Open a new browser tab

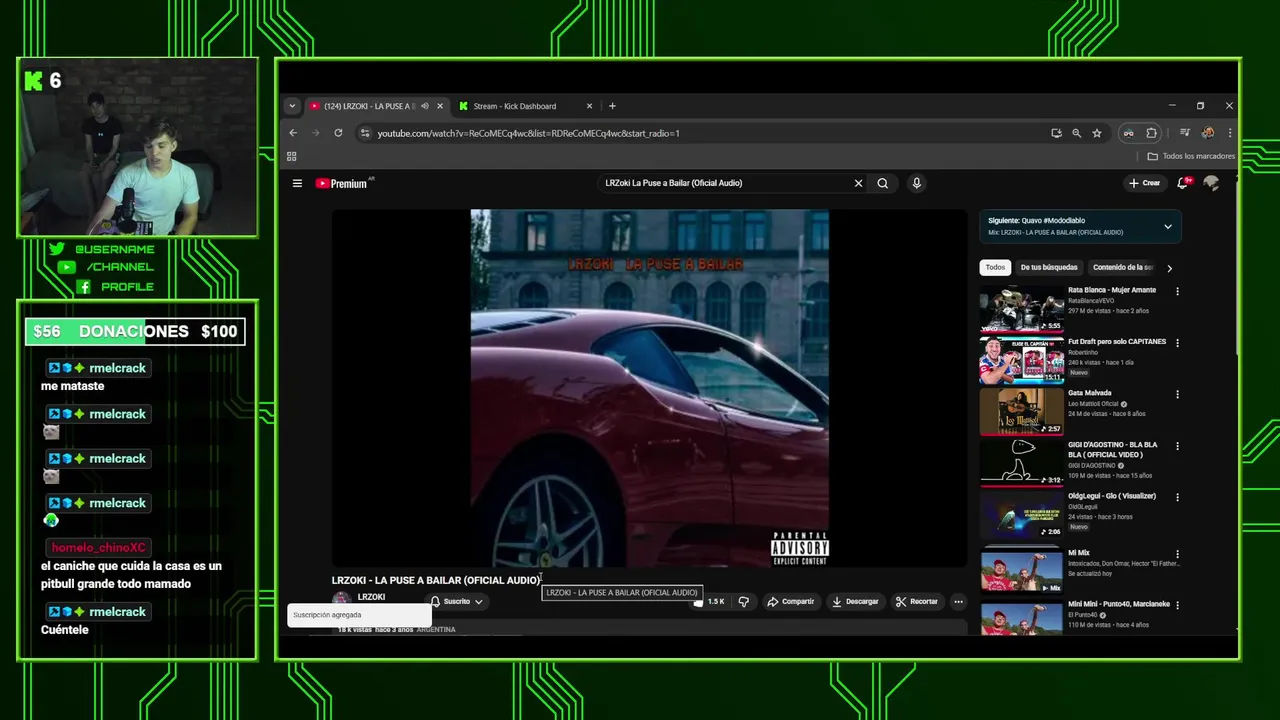[612, 106]
